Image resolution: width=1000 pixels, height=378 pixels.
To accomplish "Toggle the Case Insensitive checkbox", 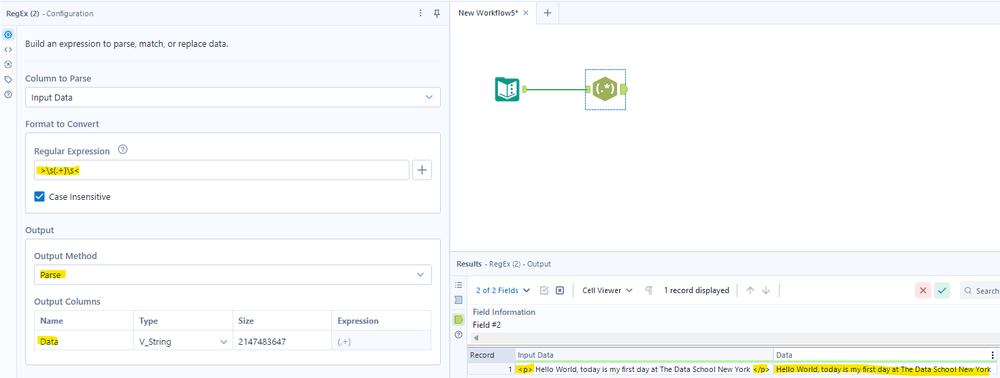I will pos(40,197).
